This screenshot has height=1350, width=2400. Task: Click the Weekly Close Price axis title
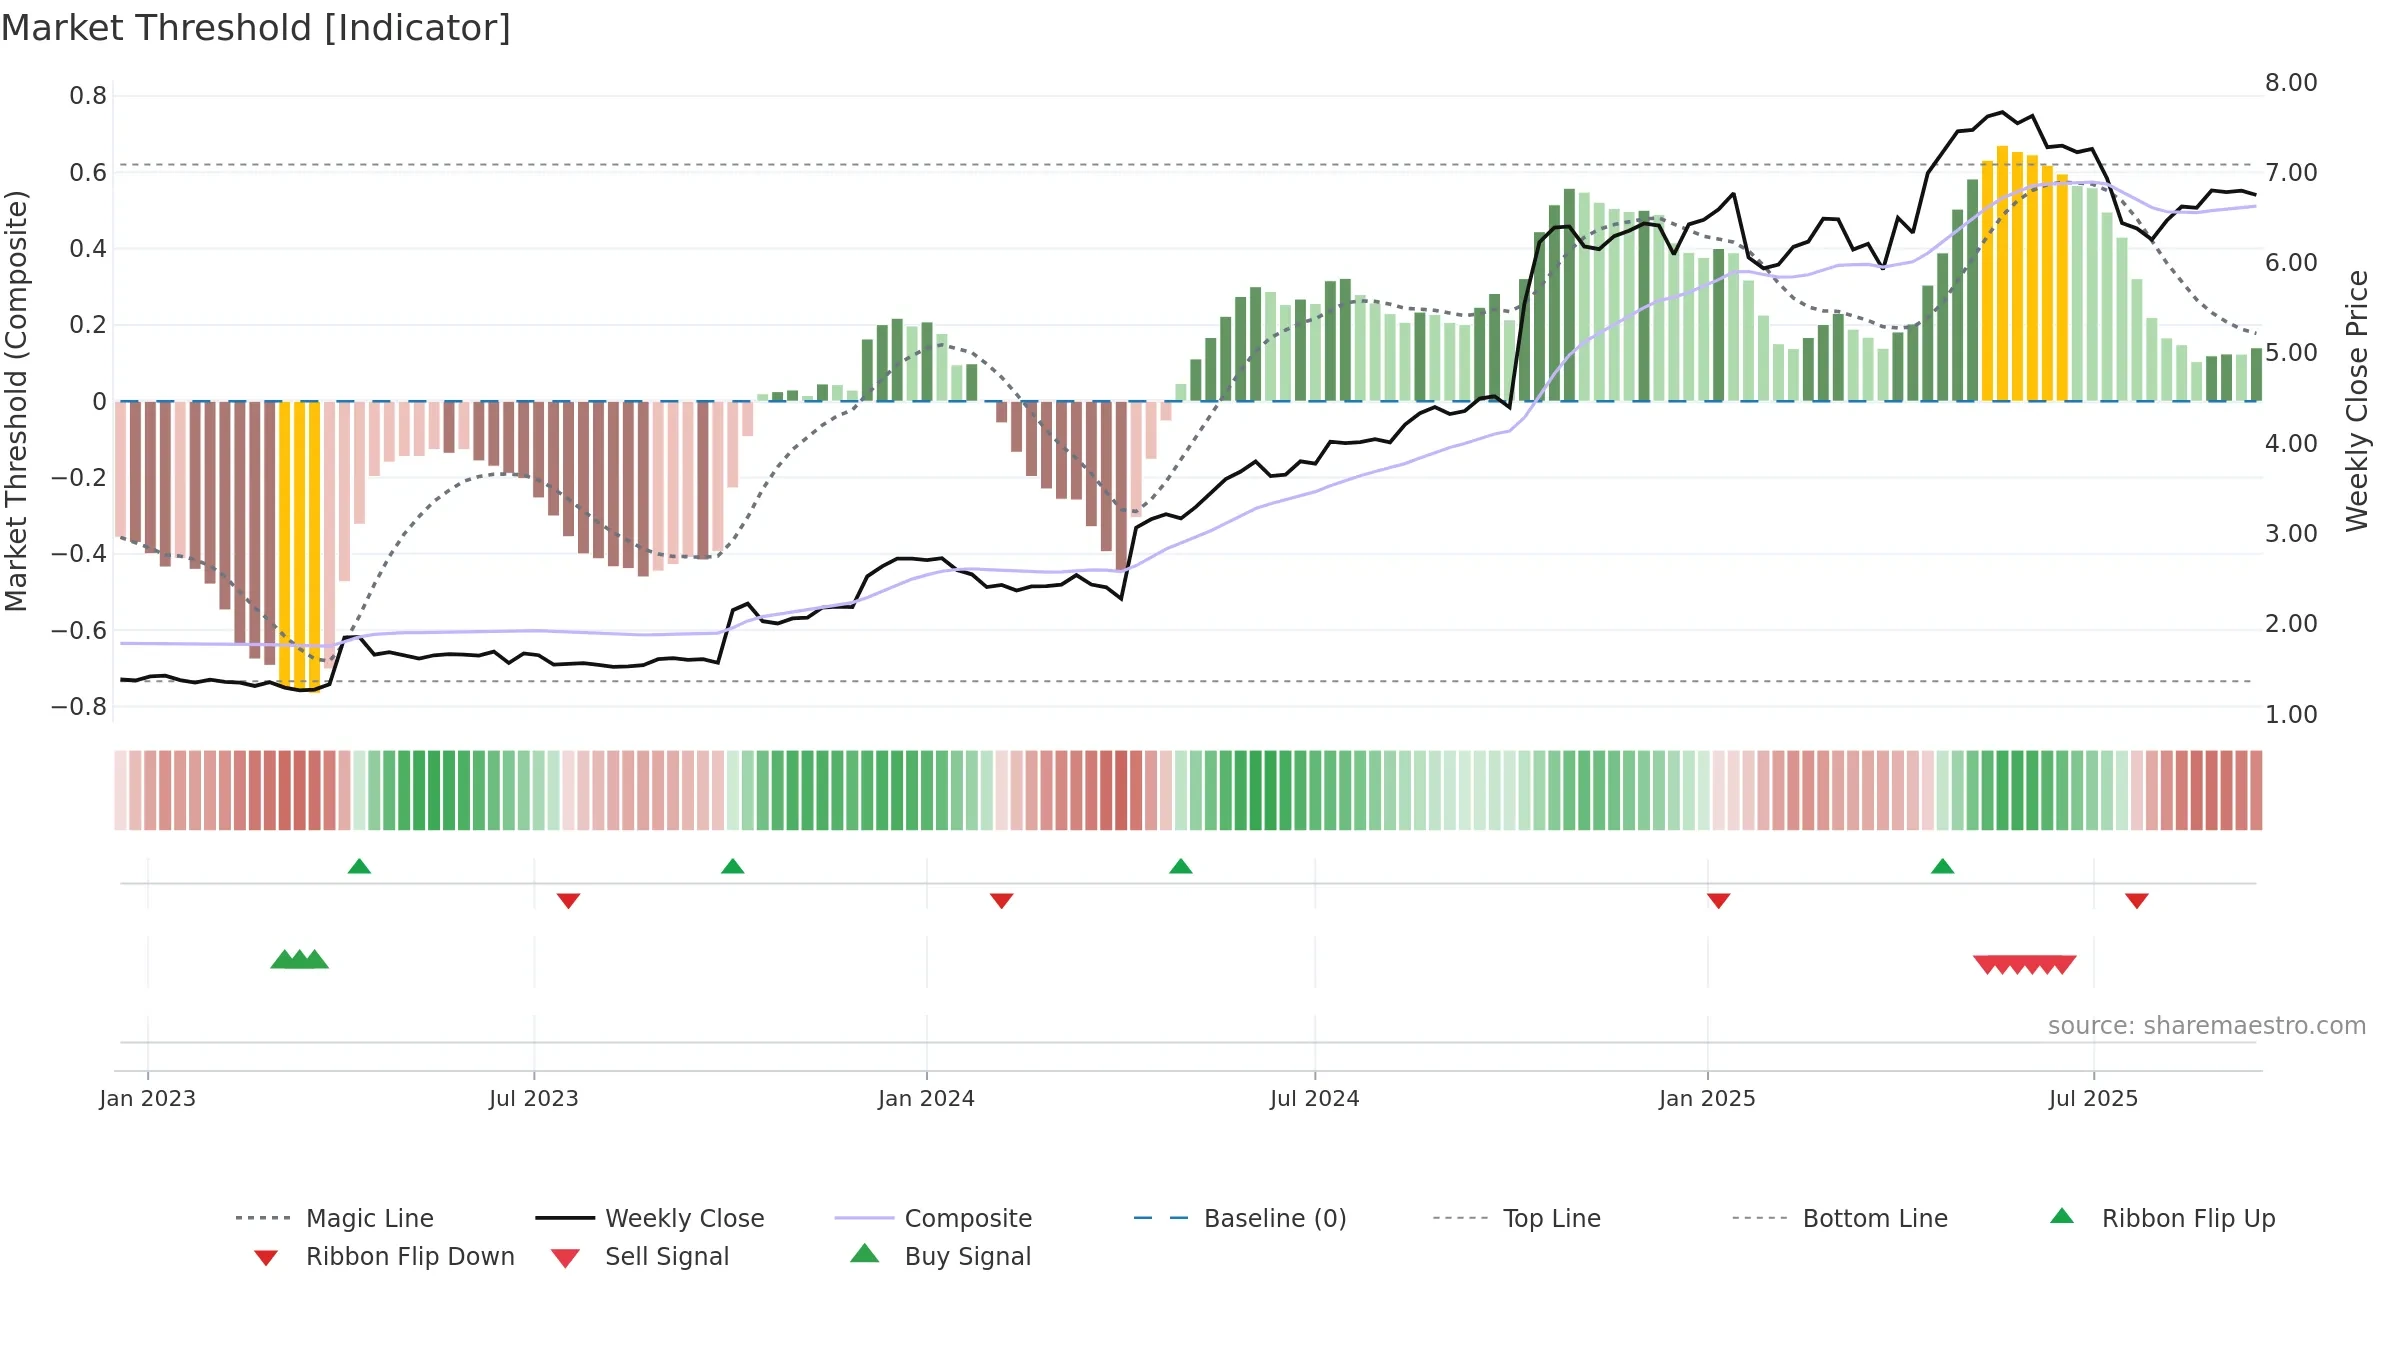(2357, 401)
